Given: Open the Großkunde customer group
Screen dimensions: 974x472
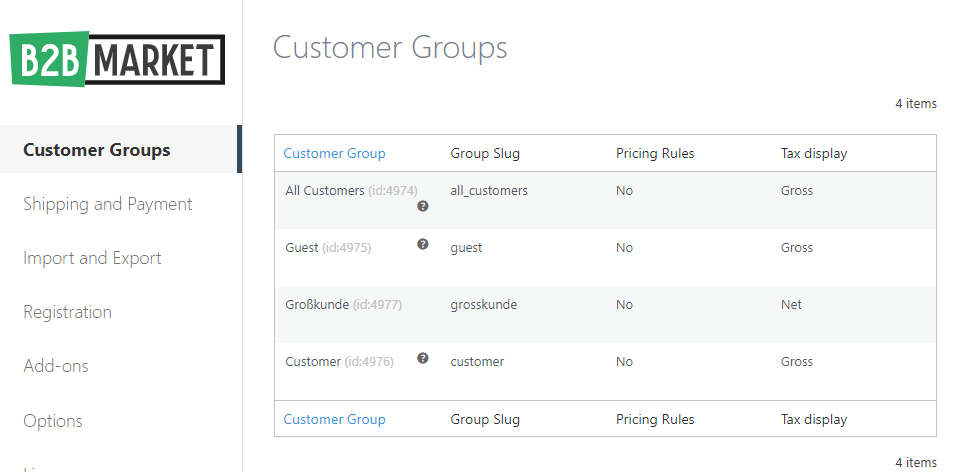Looking at the screenshot, I should (317, 304).
